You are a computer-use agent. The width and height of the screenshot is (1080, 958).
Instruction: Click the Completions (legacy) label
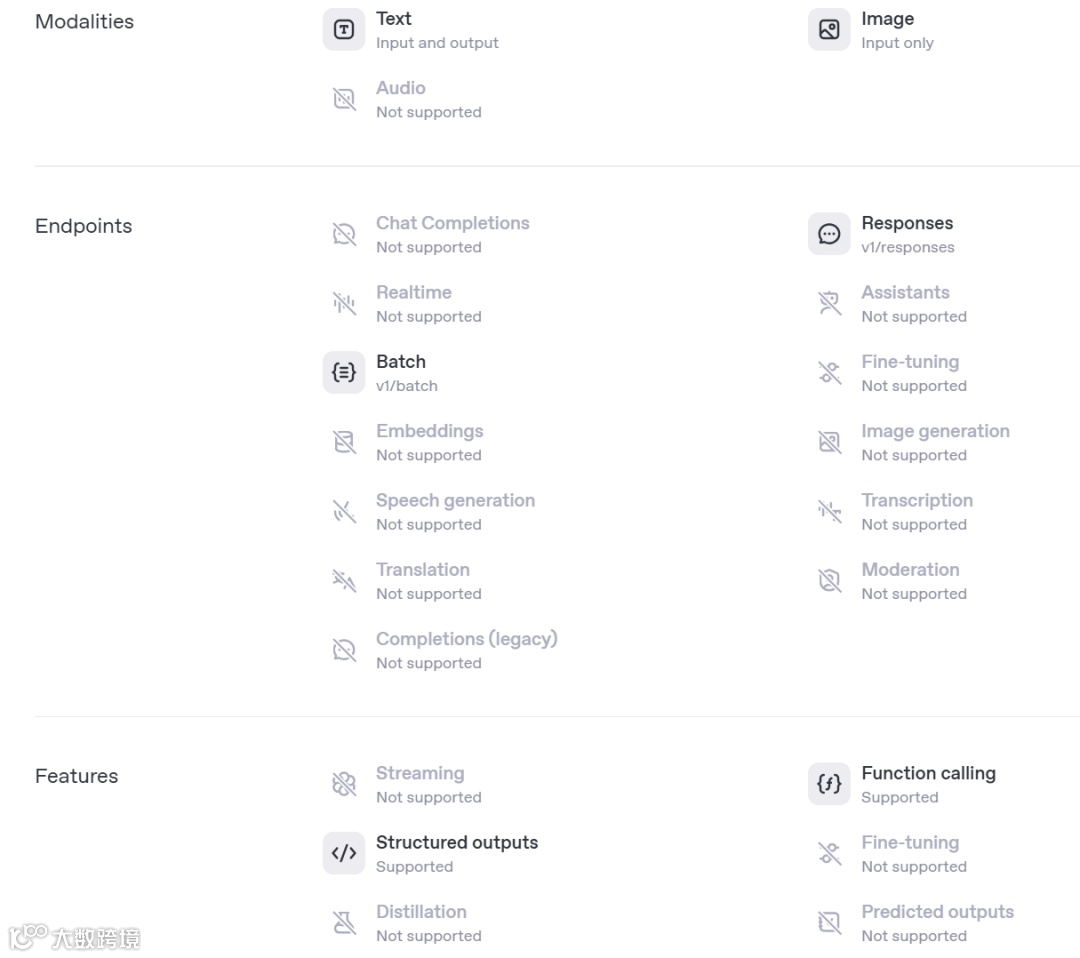pos(466,639)
